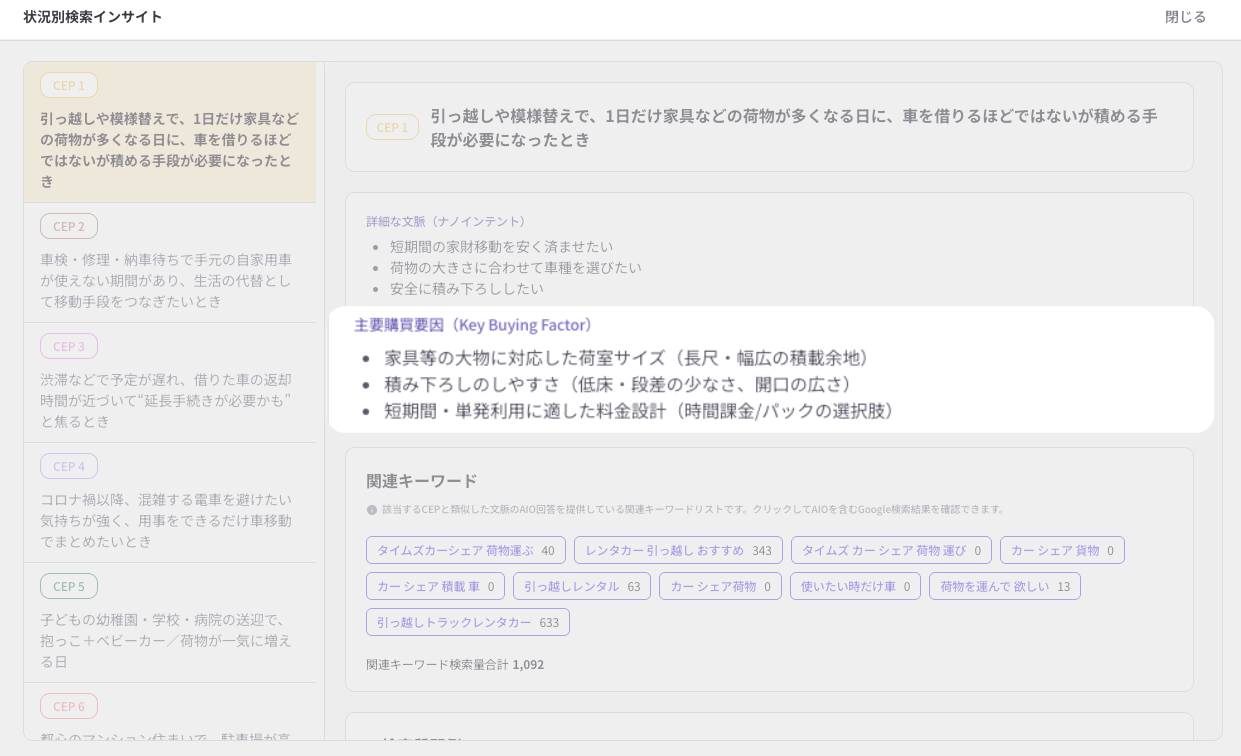Screen dimensions: 1241x756
Task: Open keyword 引っ越しレンタル 63
Action: pos(582,586)
